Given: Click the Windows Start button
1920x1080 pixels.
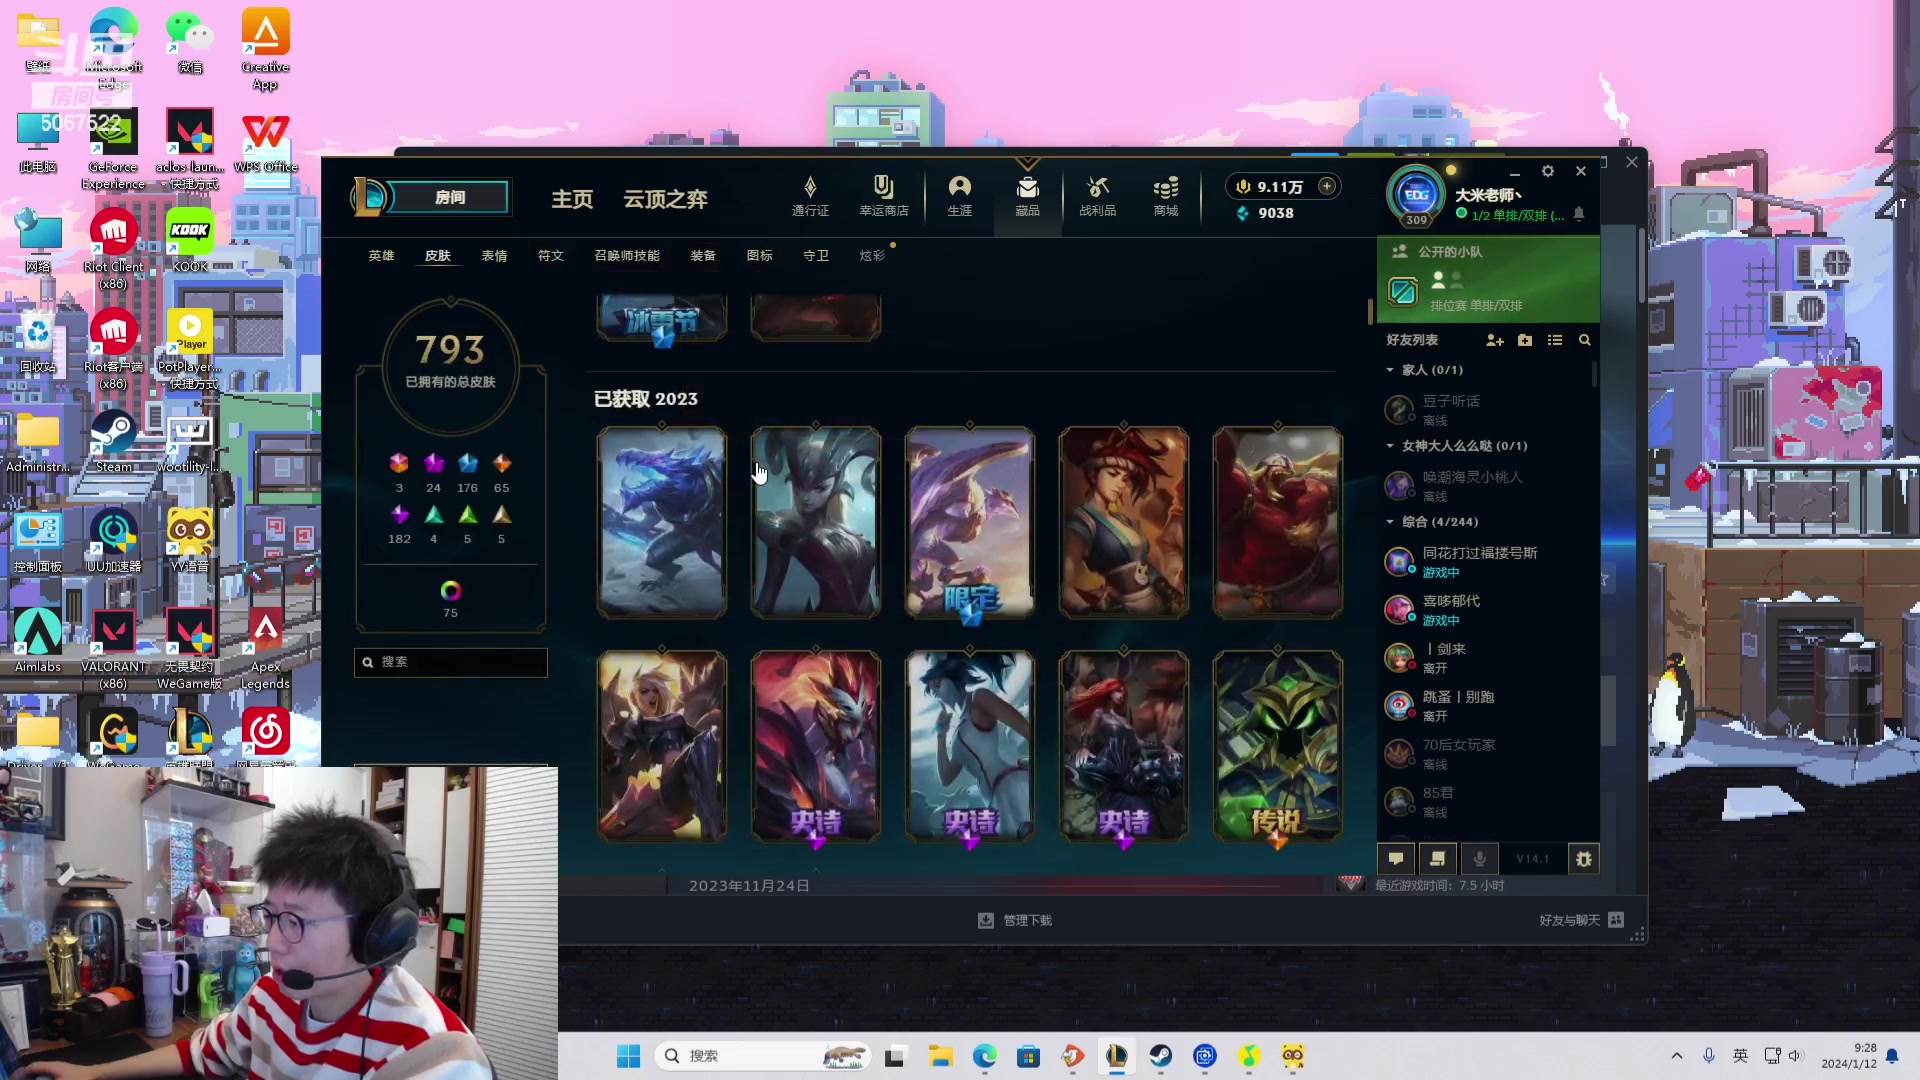Looking at the screenshot, I should tap(628, 1056).
